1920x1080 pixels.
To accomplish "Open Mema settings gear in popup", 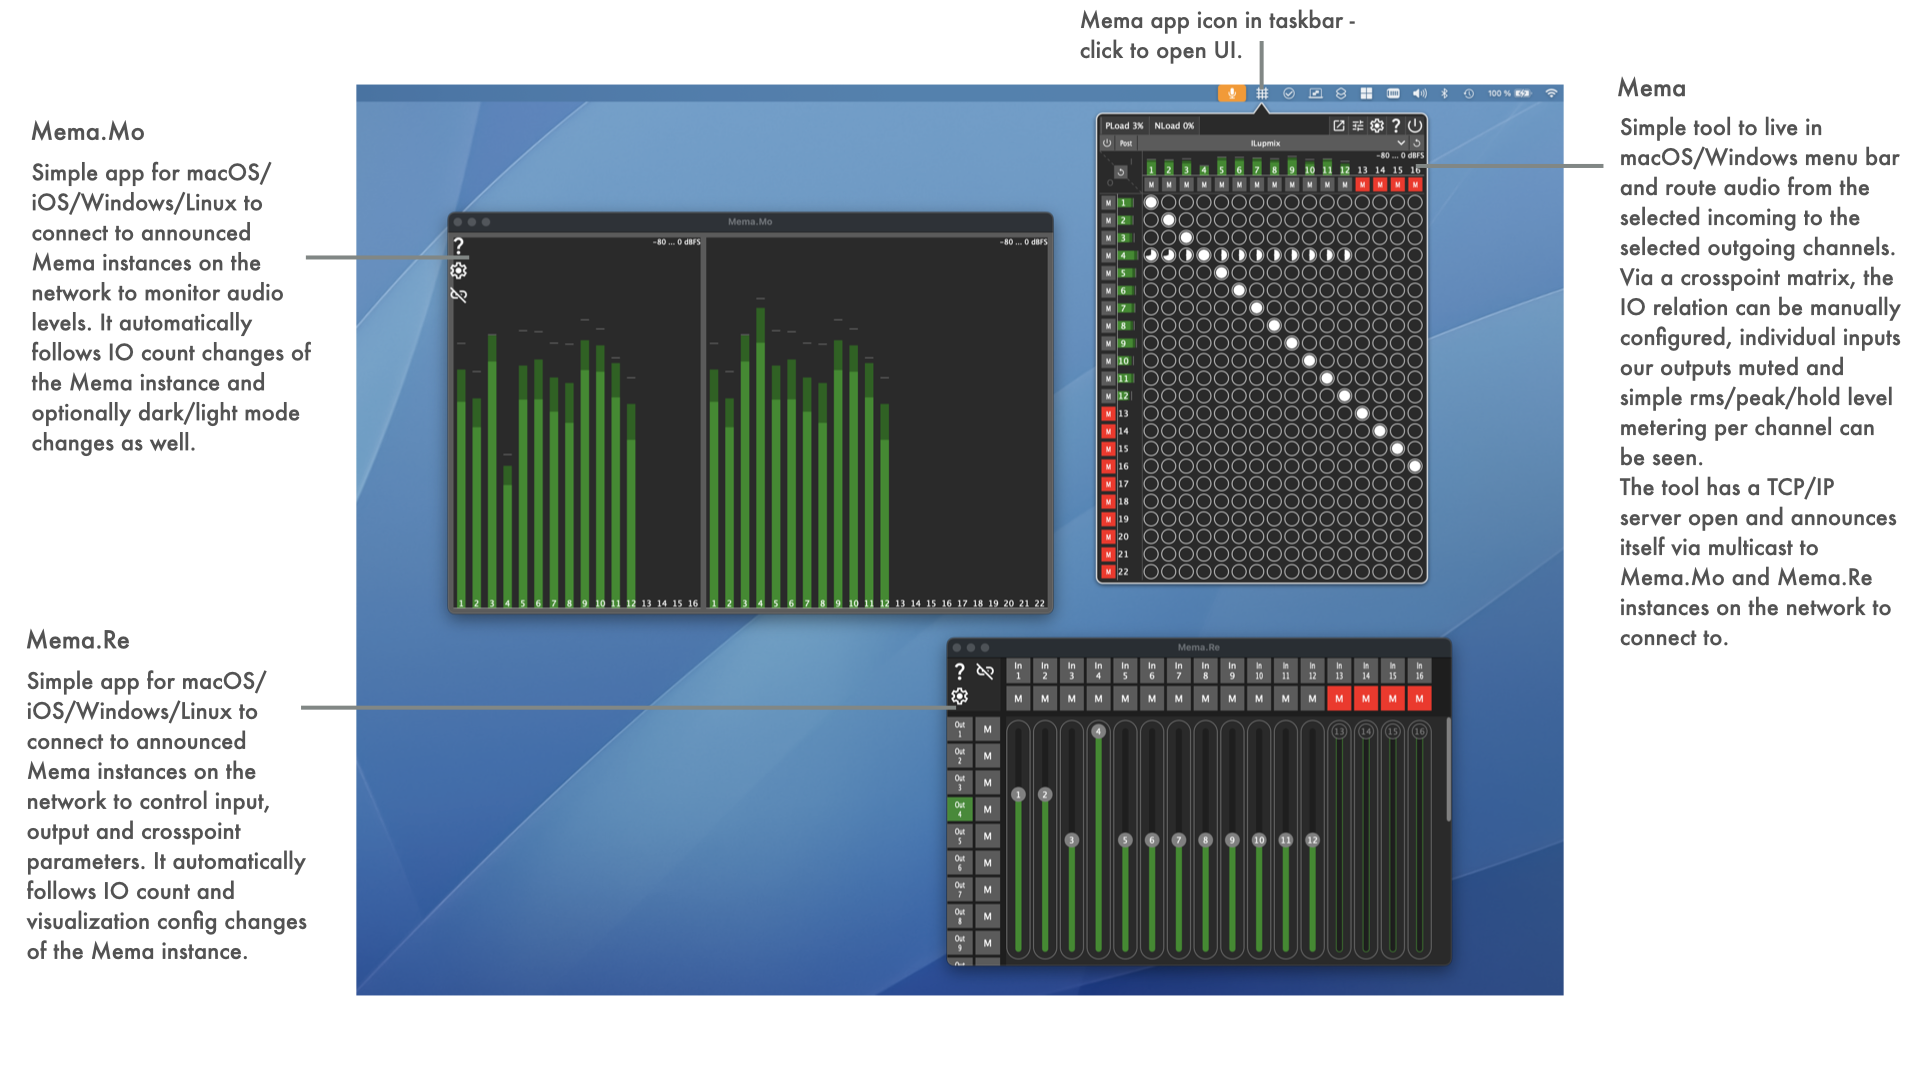I will pos(1377,126).
